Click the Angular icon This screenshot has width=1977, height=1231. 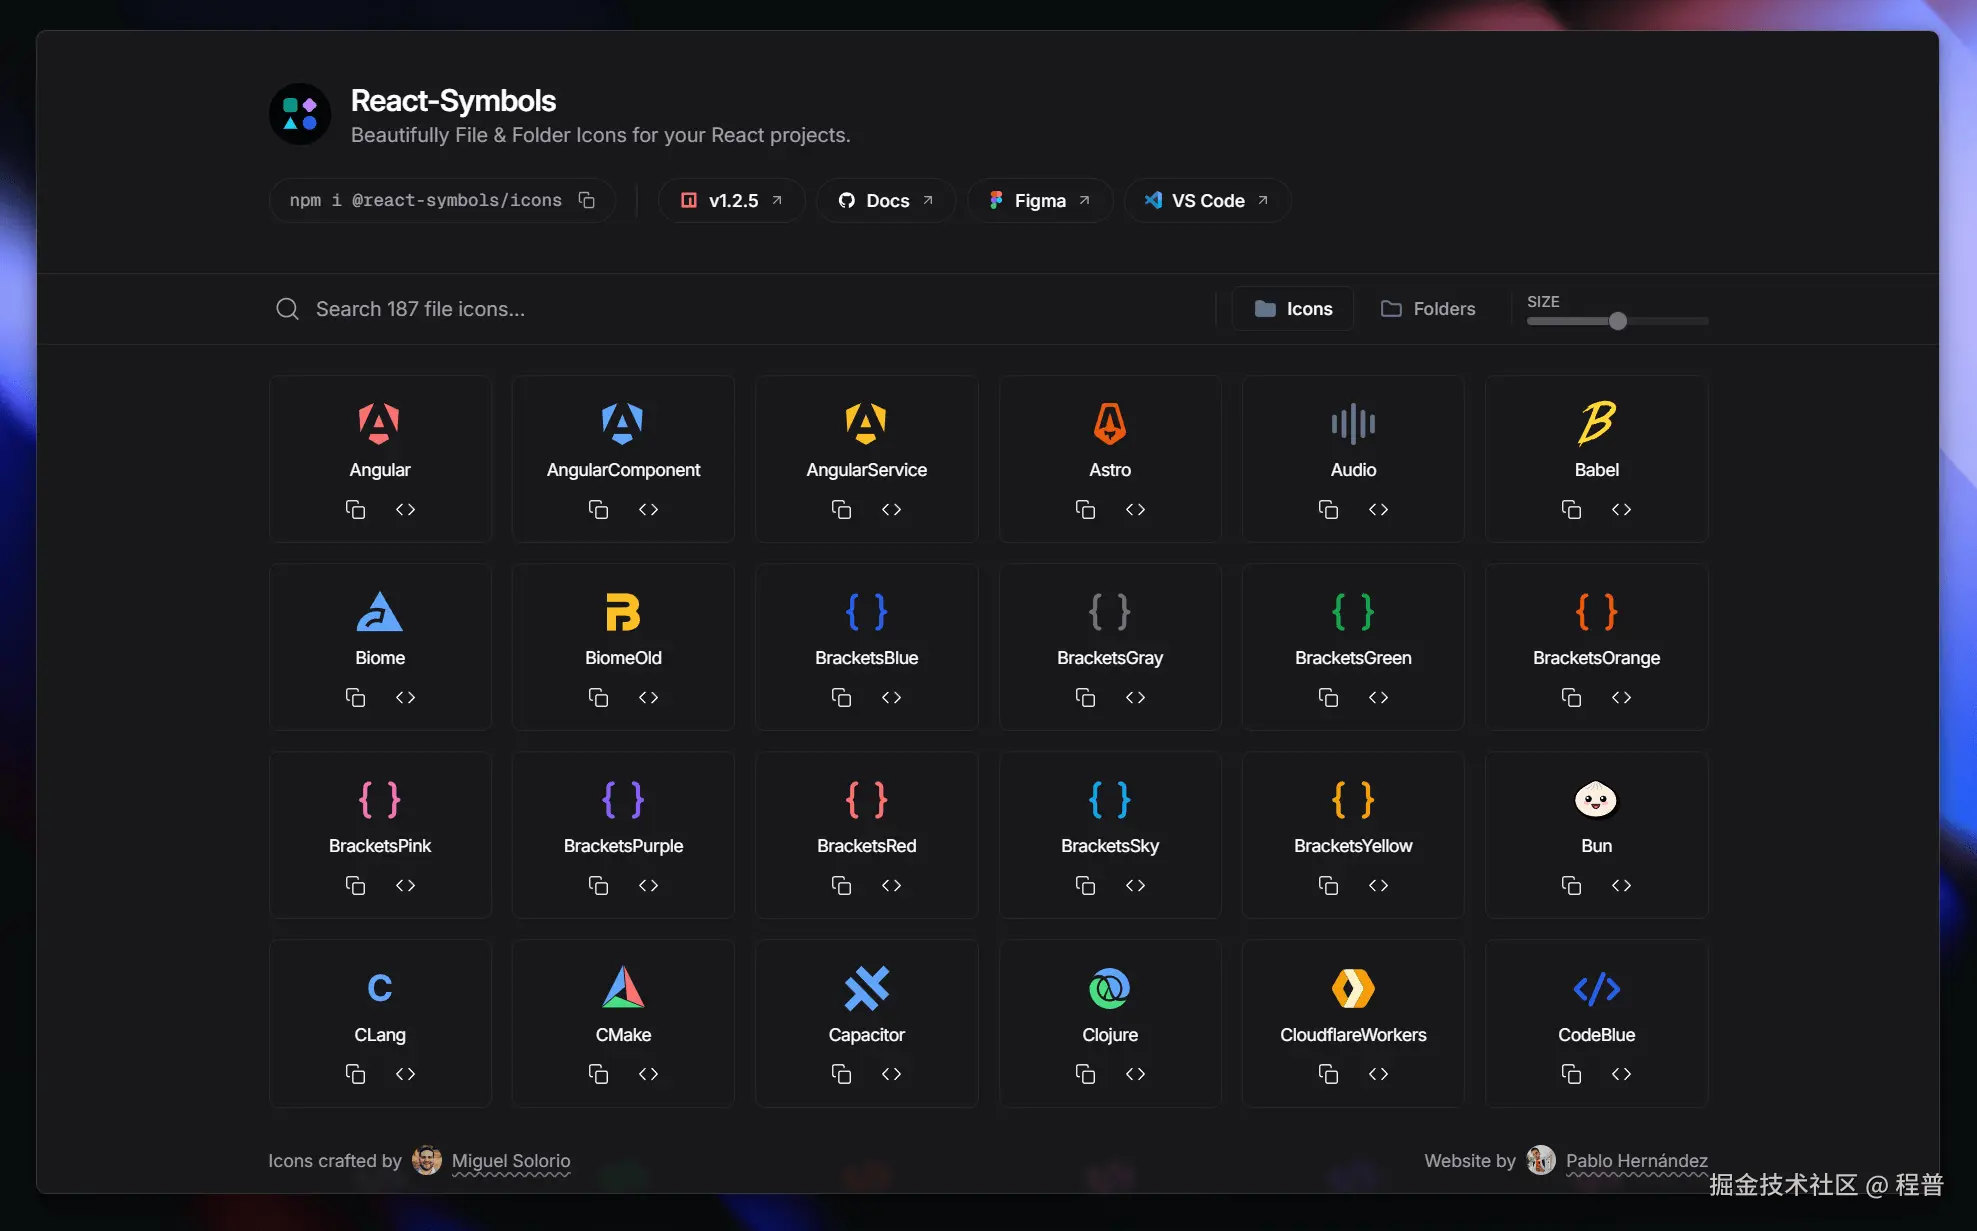tap(379, 424)
